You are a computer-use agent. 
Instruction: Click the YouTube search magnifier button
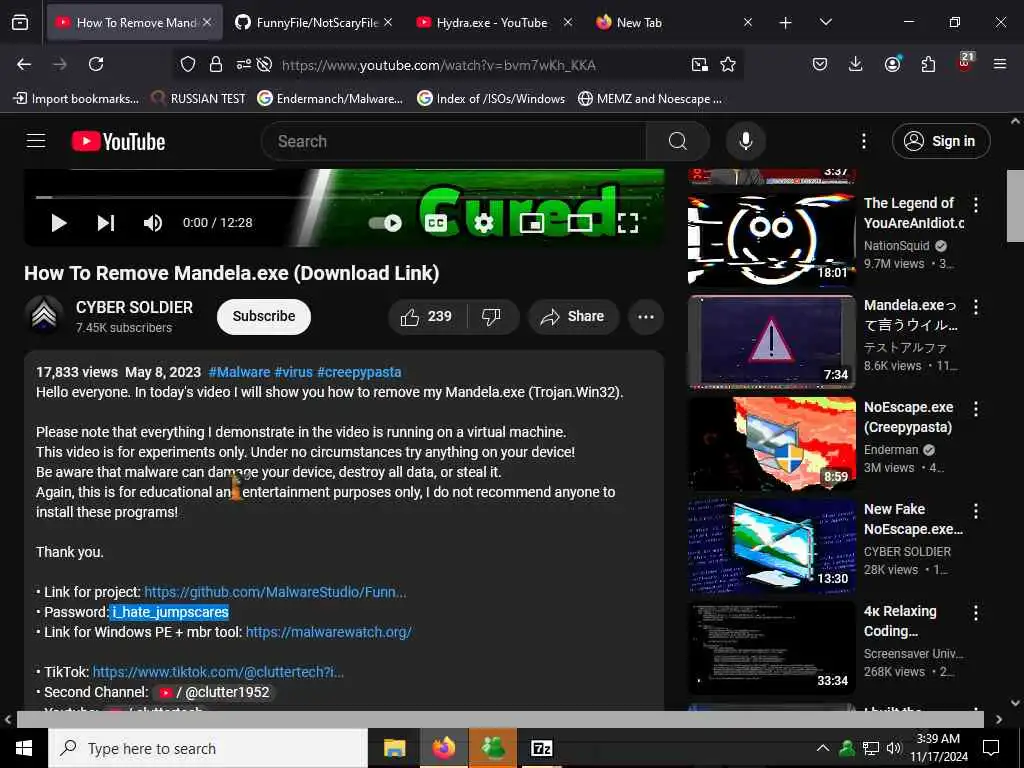678,141
